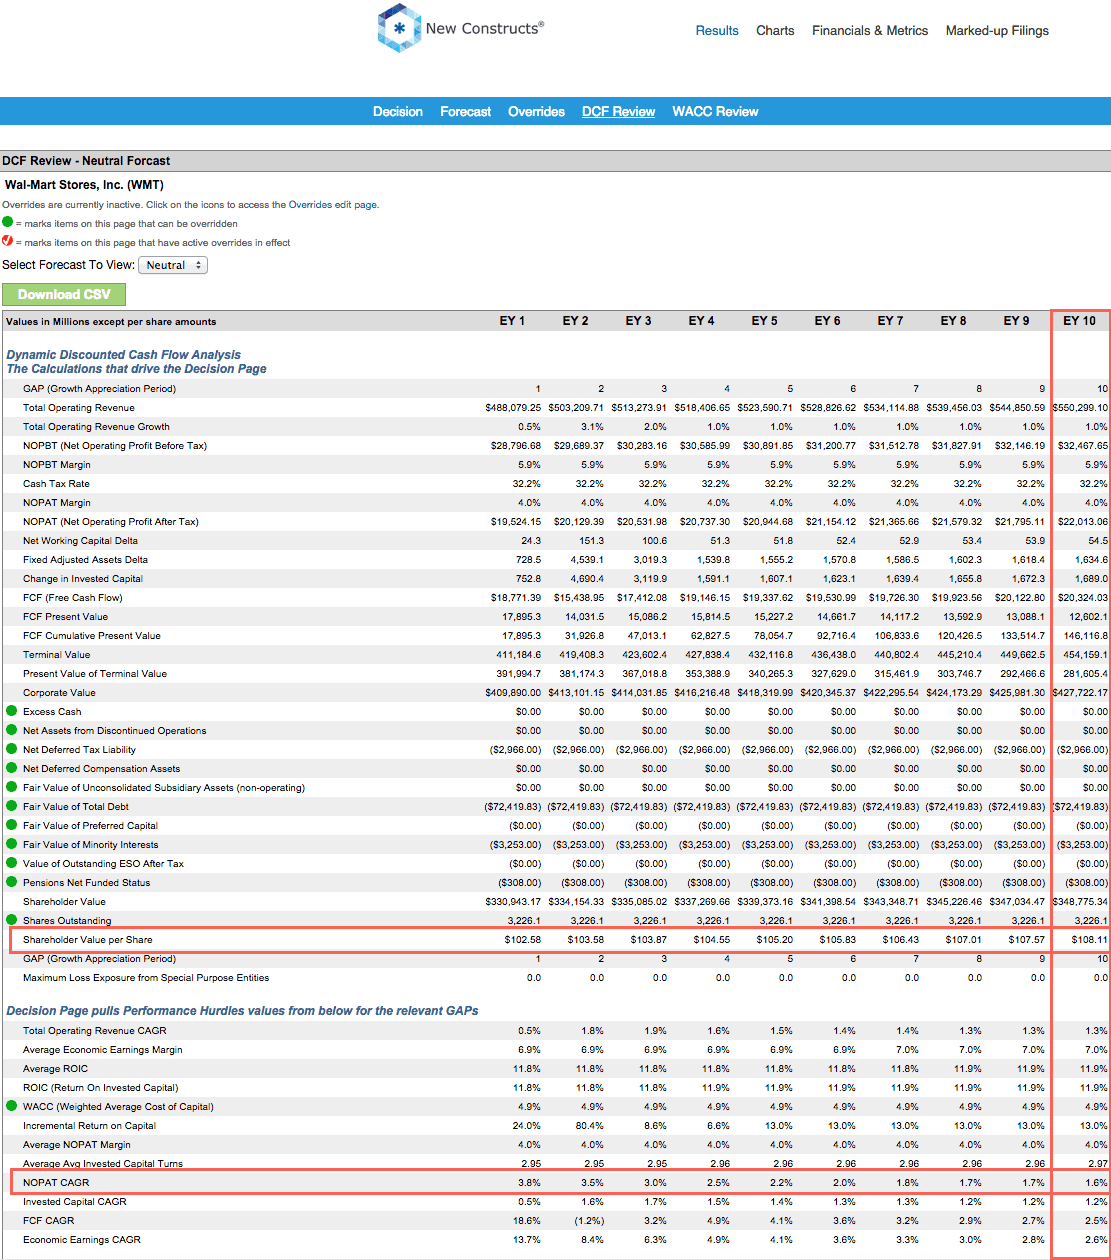Click the override dot for Pensions Net Funded Status

[12, 882]
